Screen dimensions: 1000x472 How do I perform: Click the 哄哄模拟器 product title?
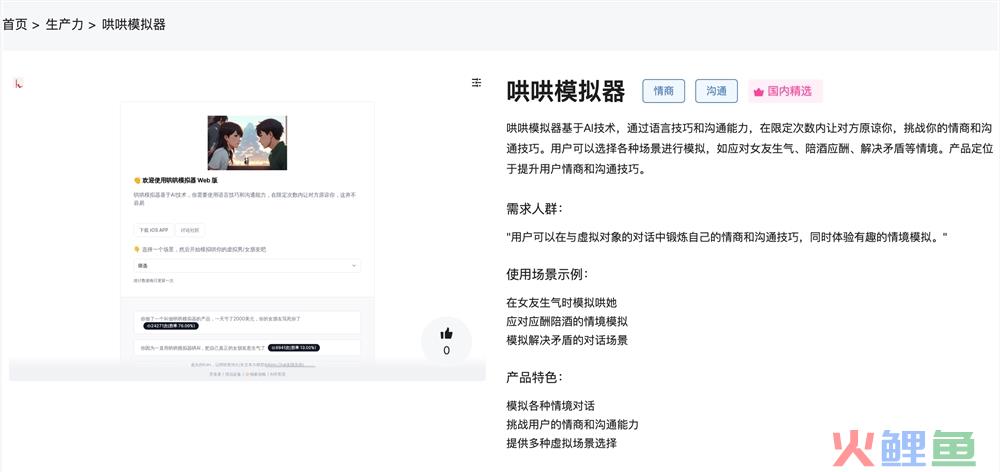point(566,91)
